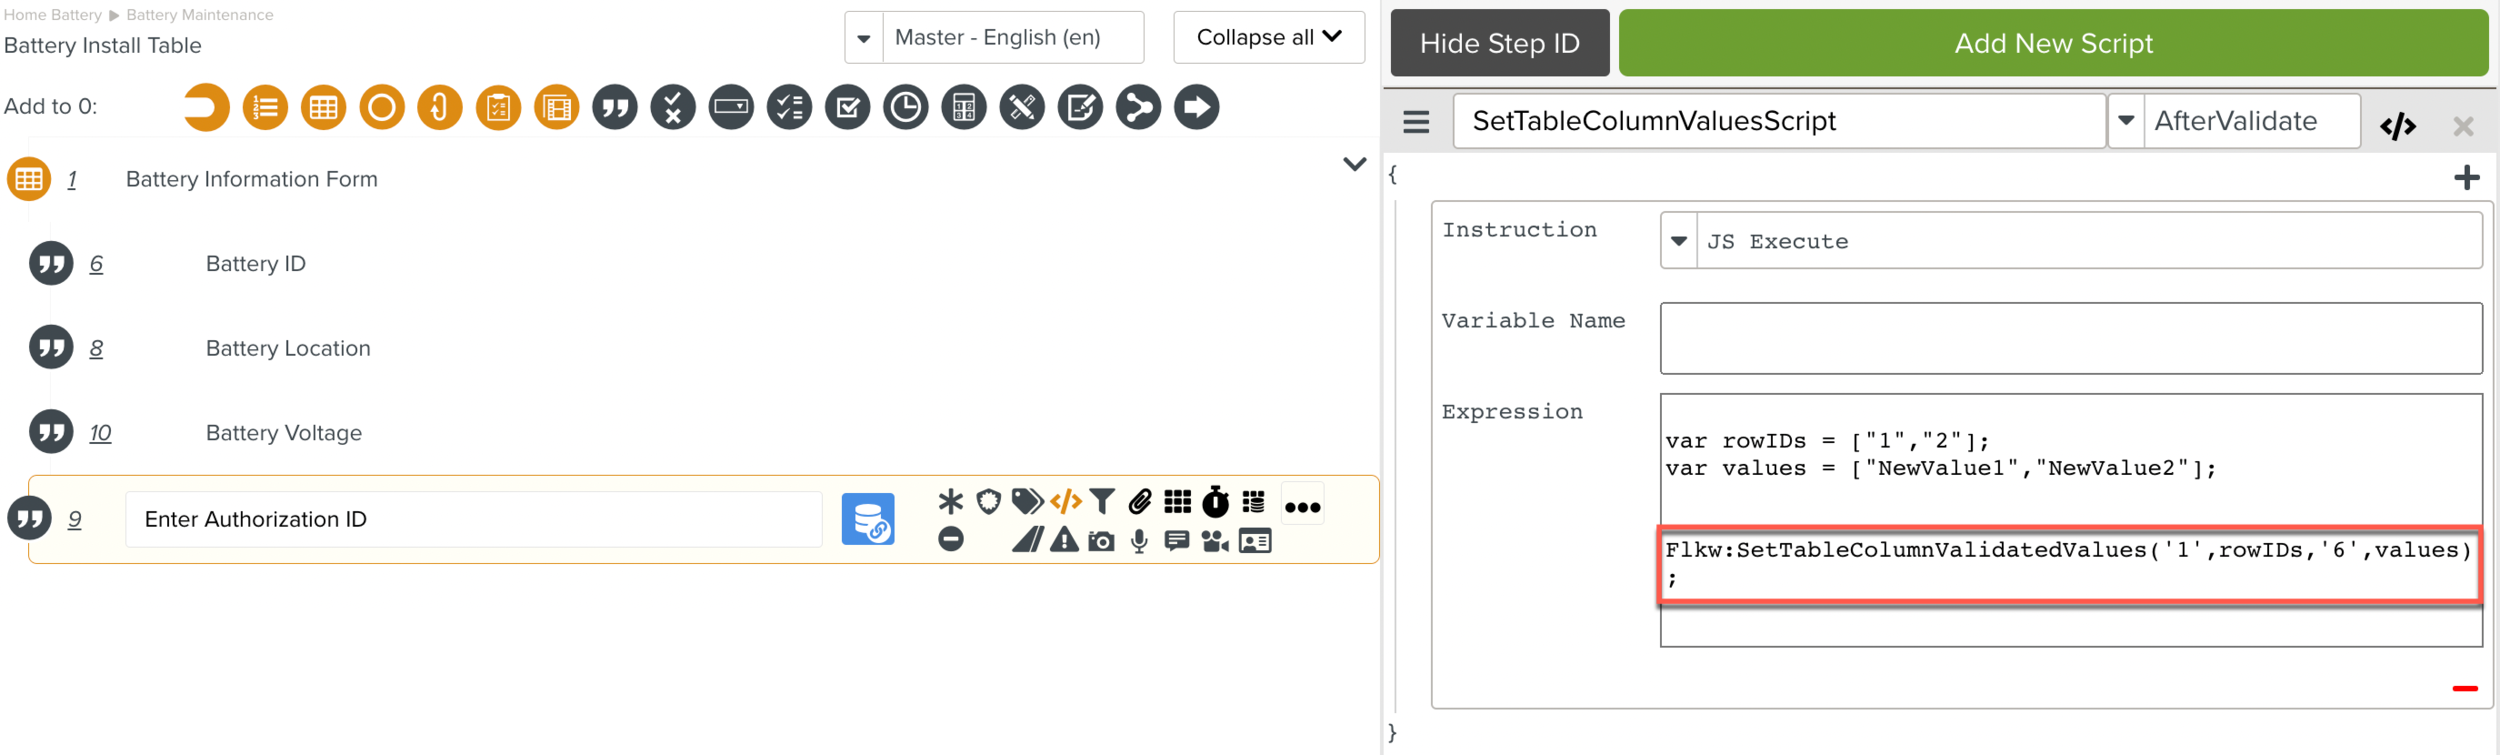This screenshot has height=755, width=2500.
Task: Toggle the microphone audio option on step 9
Action: tap(1139, 542)
